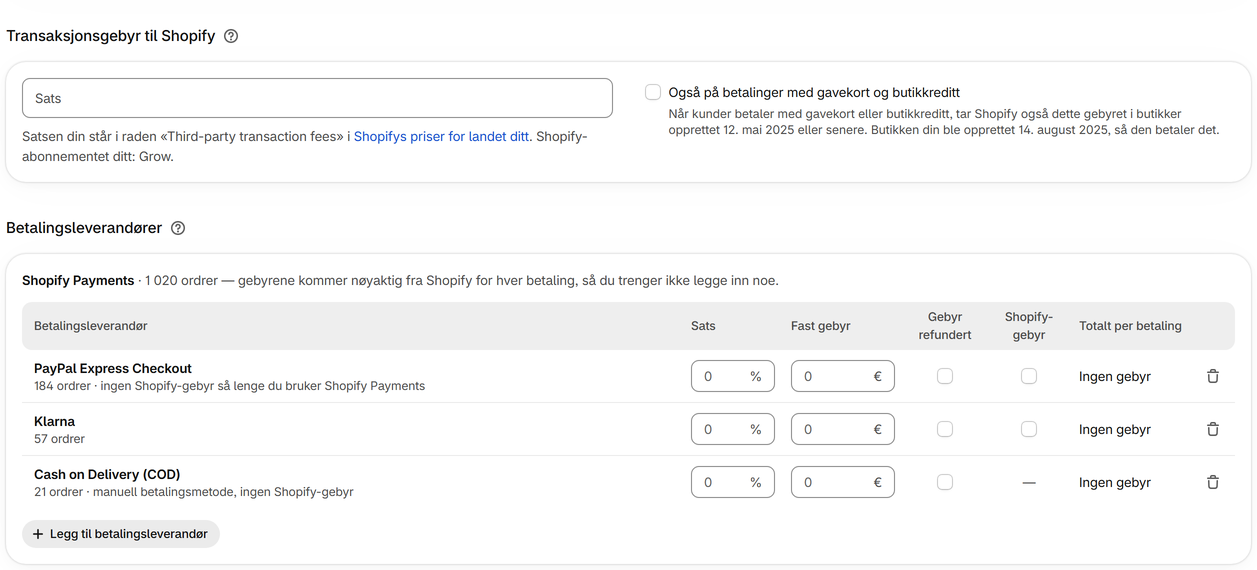1257x570 pixels.
Task: Click the Shopify-gebyr column header
Action: (x=1029, y=326)
